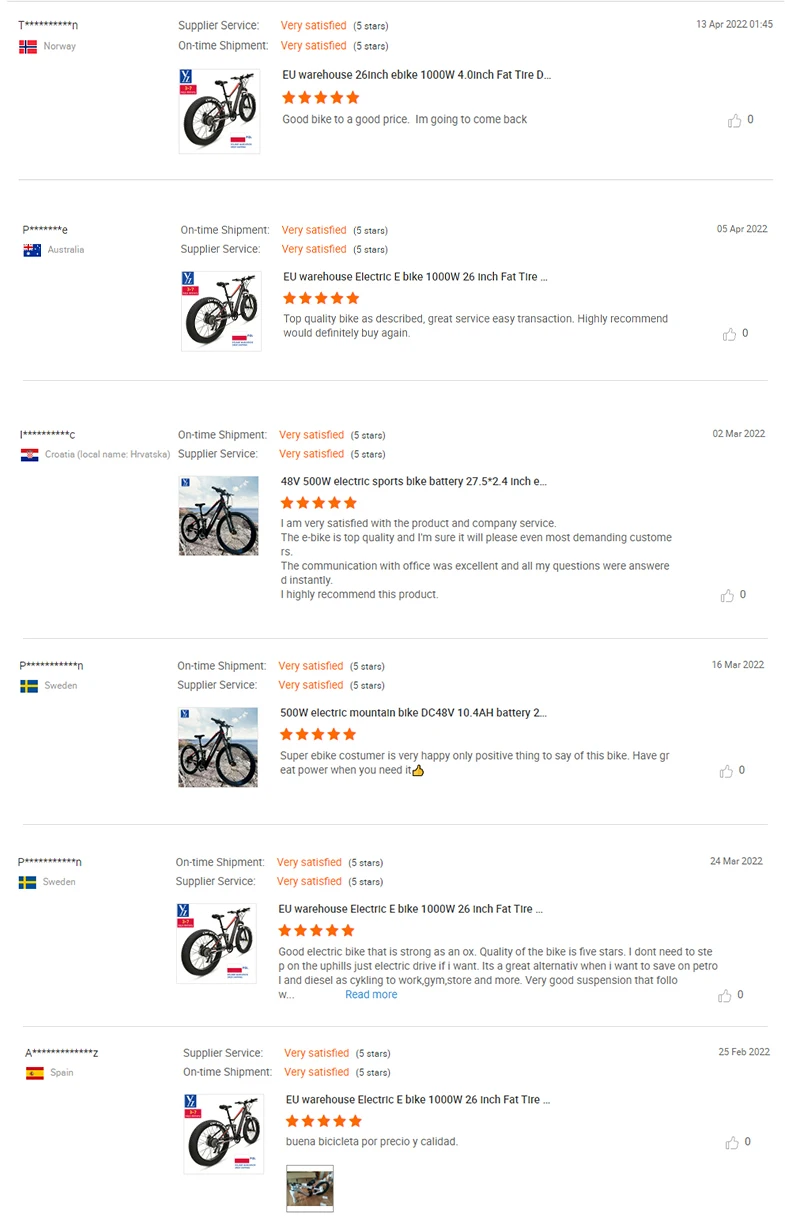Open fat tire bike thumbnail in Norway review
The image size is (790, 1226).
click(219, 111)
